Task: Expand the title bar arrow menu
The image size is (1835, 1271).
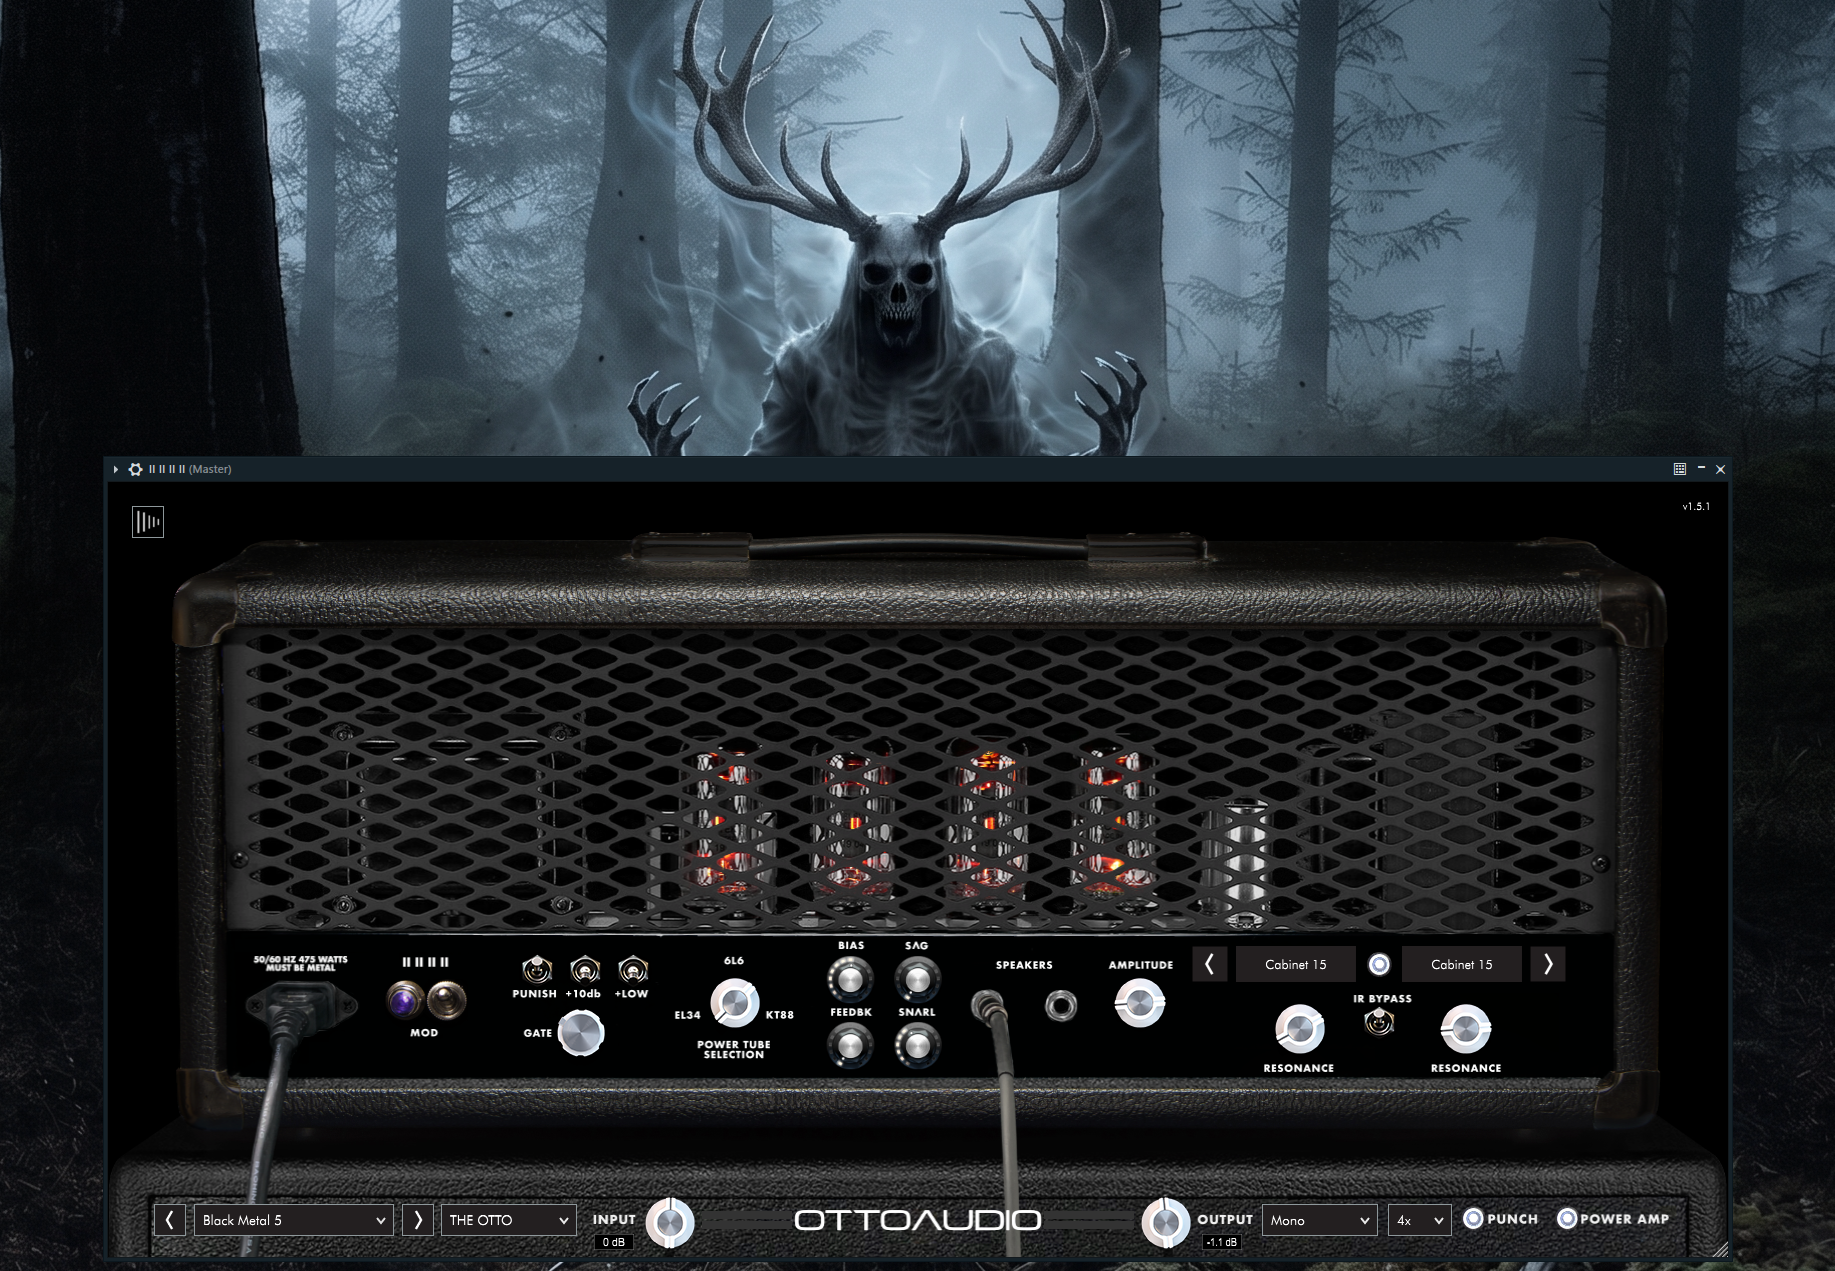Action: click(116, 469)
